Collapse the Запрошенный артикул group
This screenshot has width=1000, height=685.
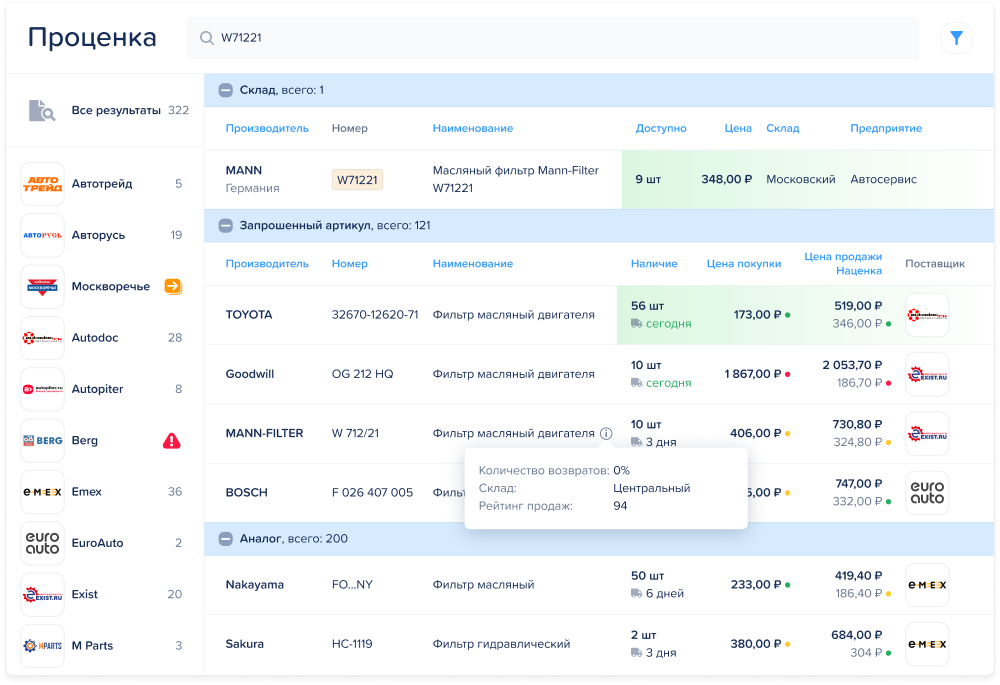pos(226,226)
